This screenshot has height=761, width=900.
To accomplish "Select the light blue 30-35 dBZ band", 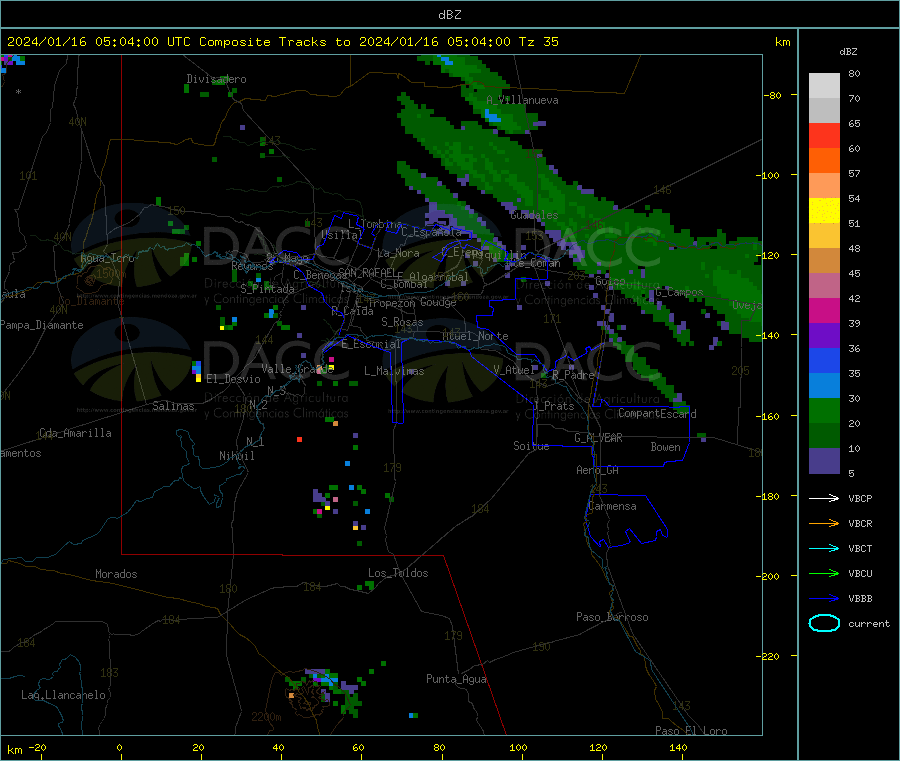I will click(x=824, y=386).
